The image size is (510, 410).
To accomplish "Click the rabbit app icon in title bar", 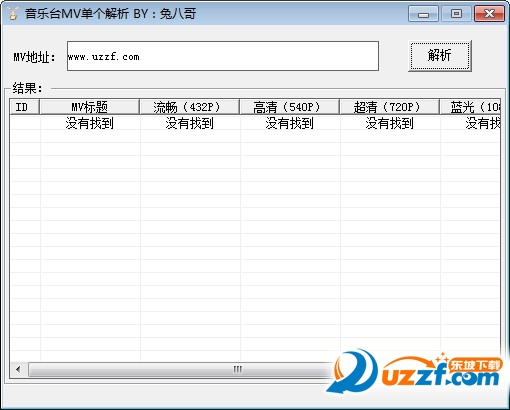I will [x=13, y=13].
